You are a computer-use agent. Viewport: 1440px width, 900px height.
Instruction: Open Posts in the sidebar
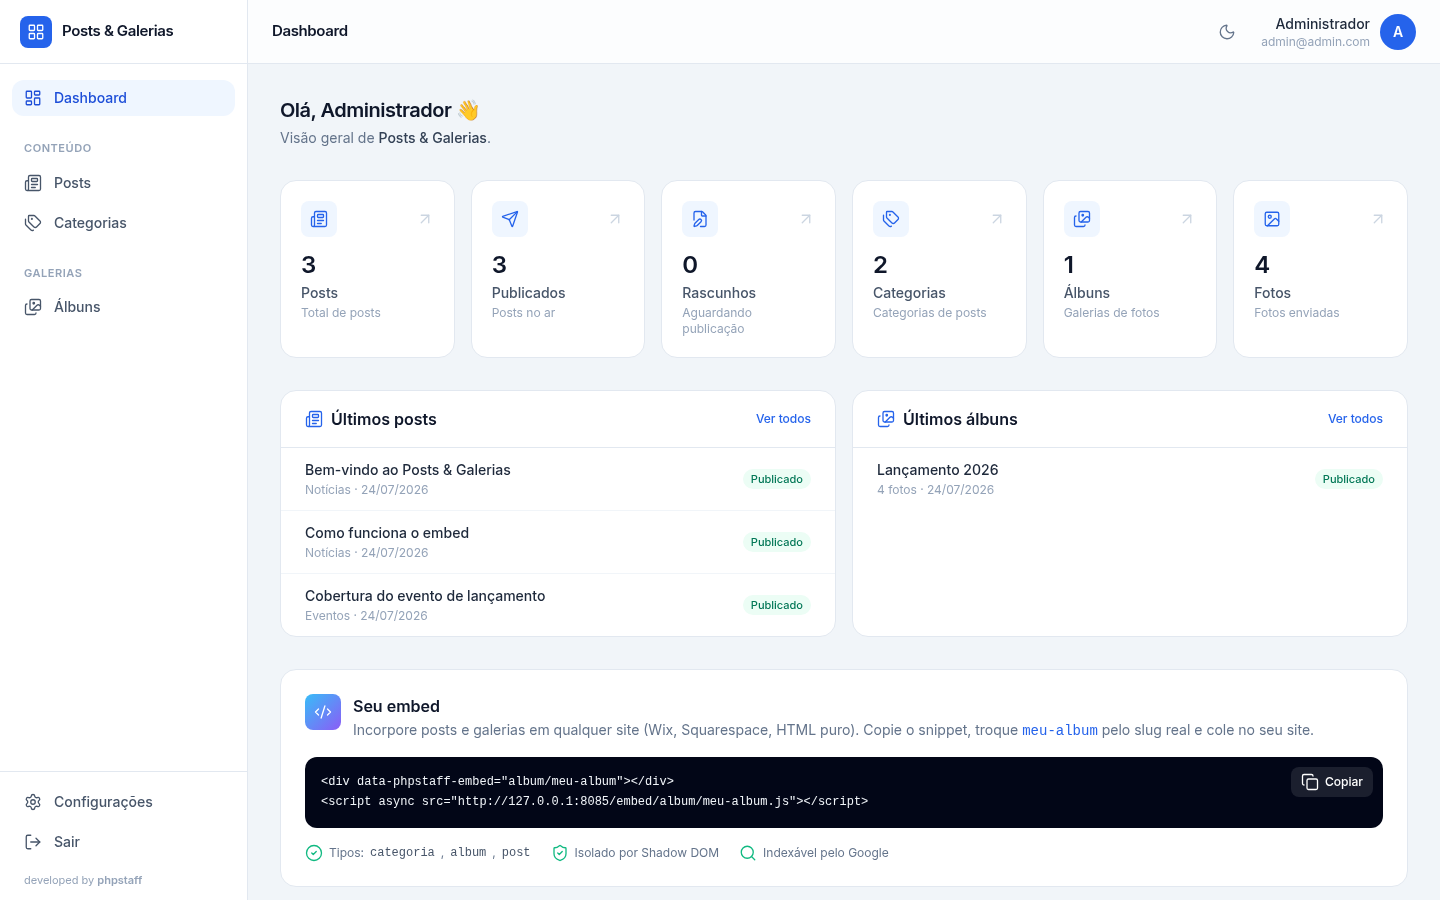click(x=123, y=183)
